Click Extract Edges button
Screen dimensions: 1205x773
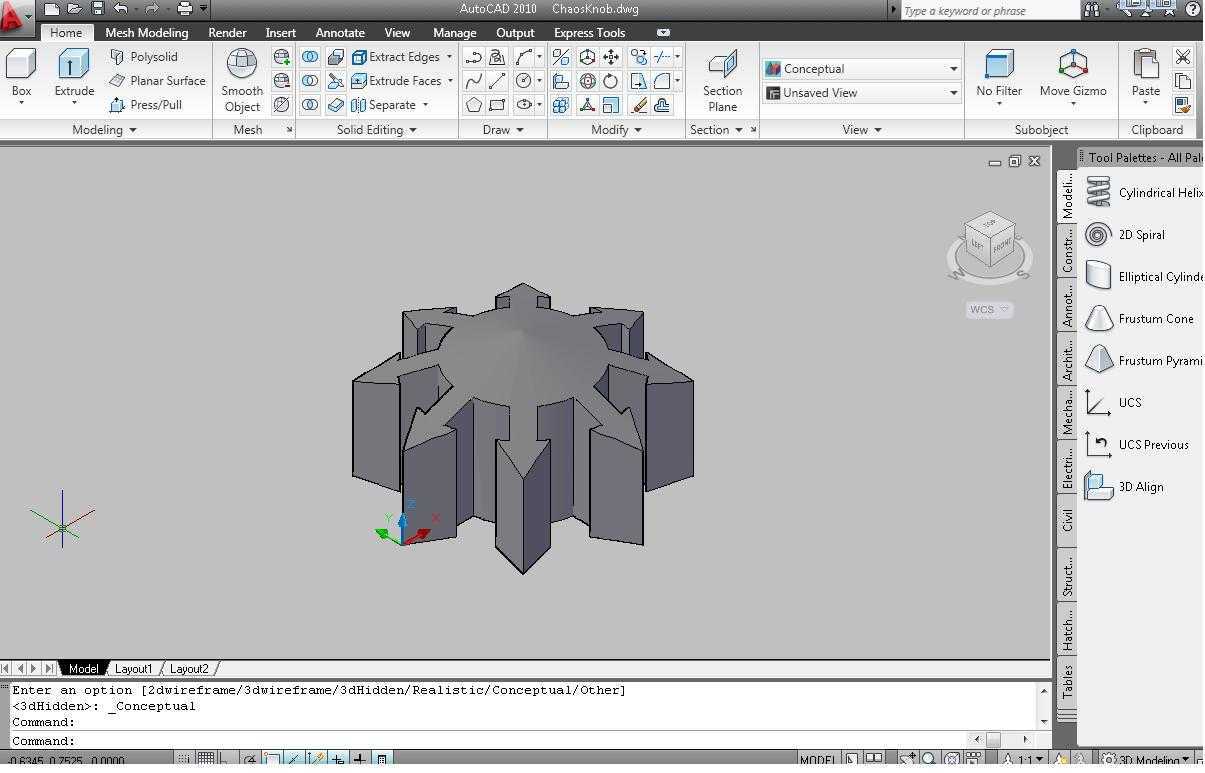402,57
